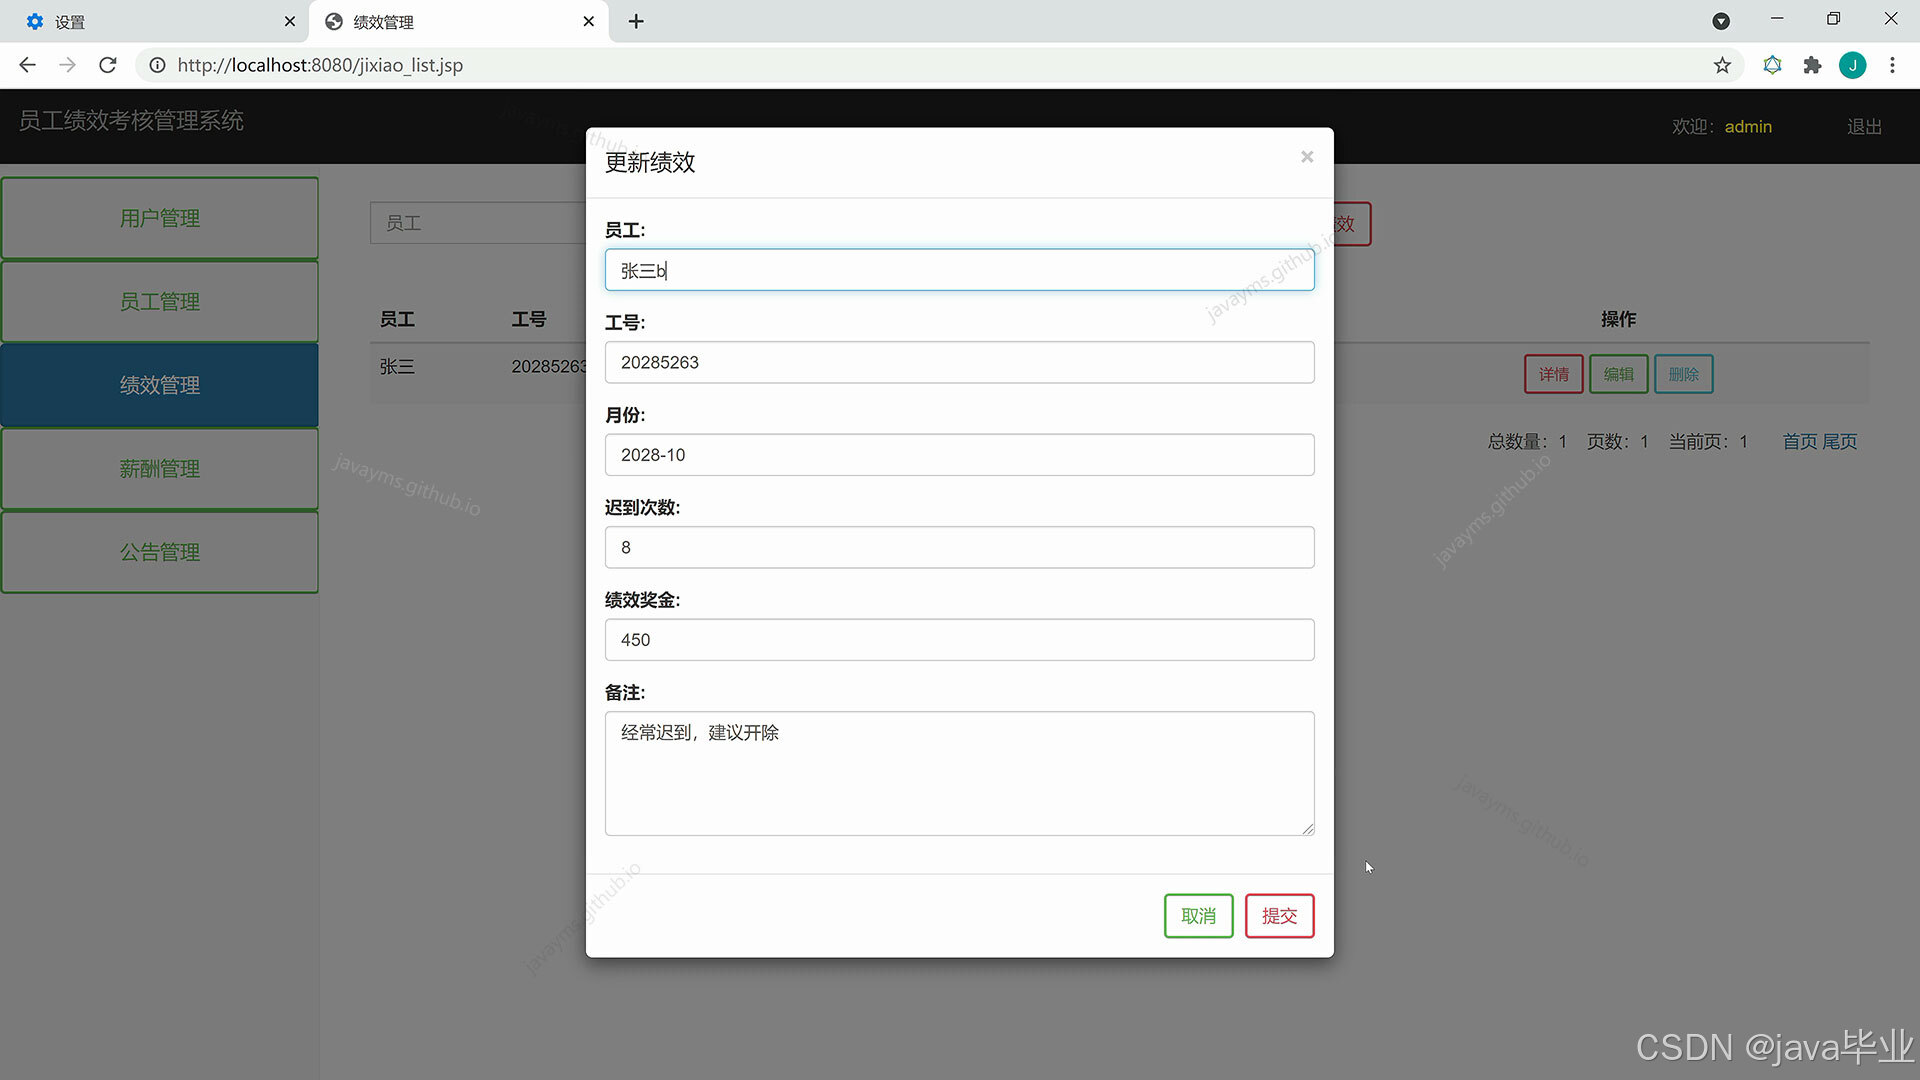This screenshot has width=1920, height=1080.
Task: Click the 总数量 count text
Action: pos(1527,442)
